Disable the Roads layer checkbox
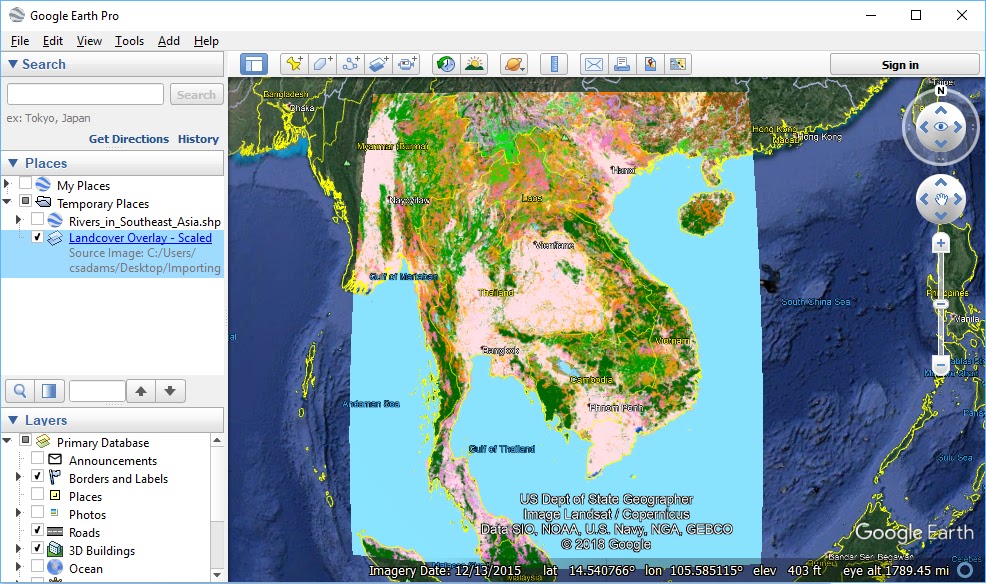 click(x=37, y=530)
